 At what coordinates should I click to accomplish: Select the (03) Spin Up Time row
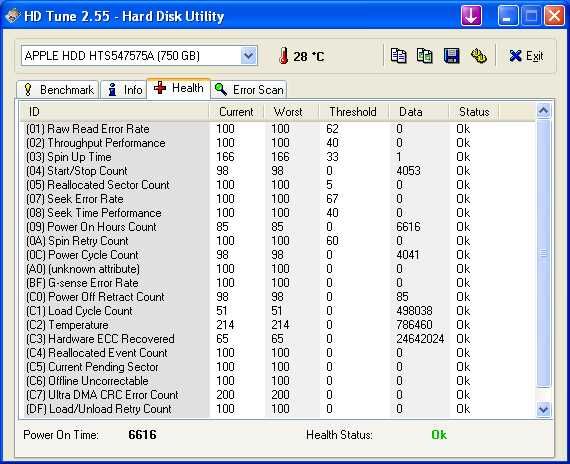tap(278, 157)
